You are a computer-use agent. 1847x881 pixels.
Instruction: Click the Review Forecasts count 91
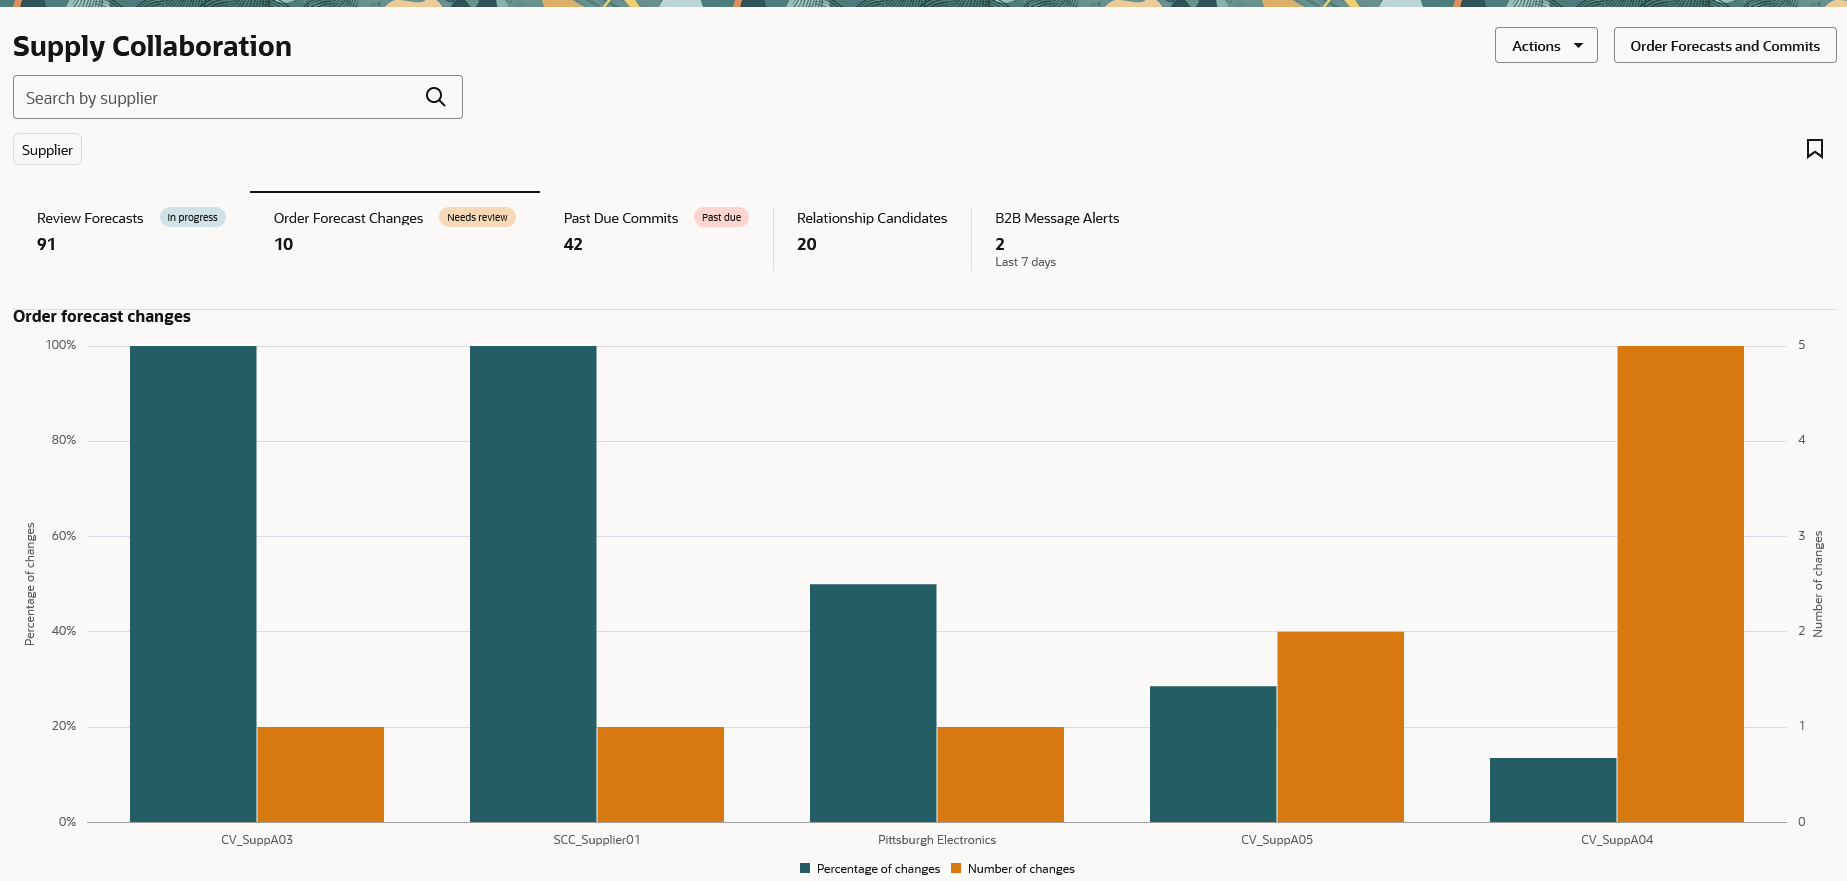tap(46, 244)
